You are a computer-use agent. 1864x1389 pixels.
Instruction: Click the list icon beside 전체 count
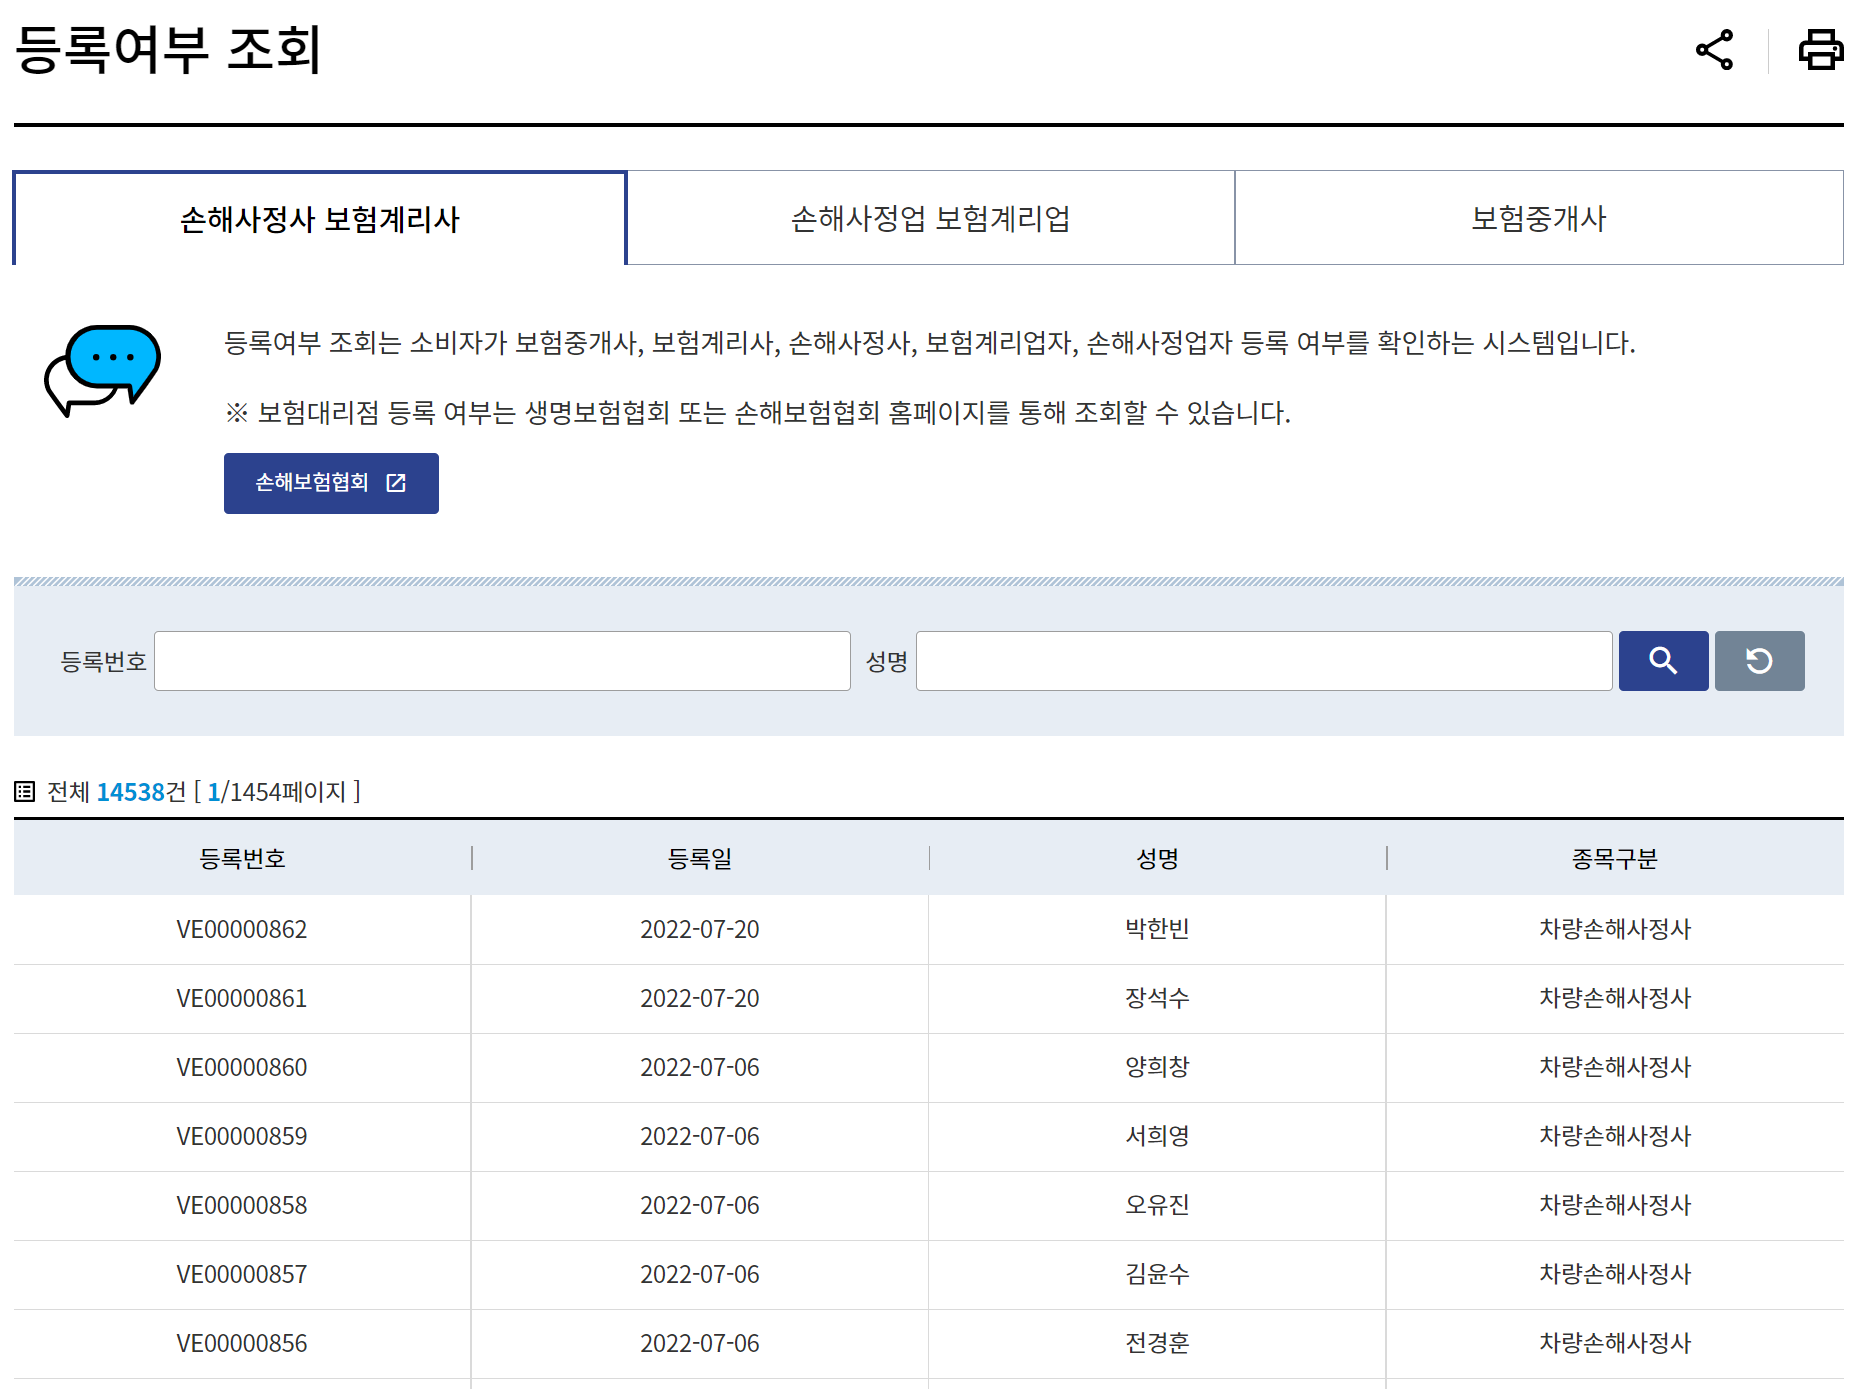coord(25,792)
